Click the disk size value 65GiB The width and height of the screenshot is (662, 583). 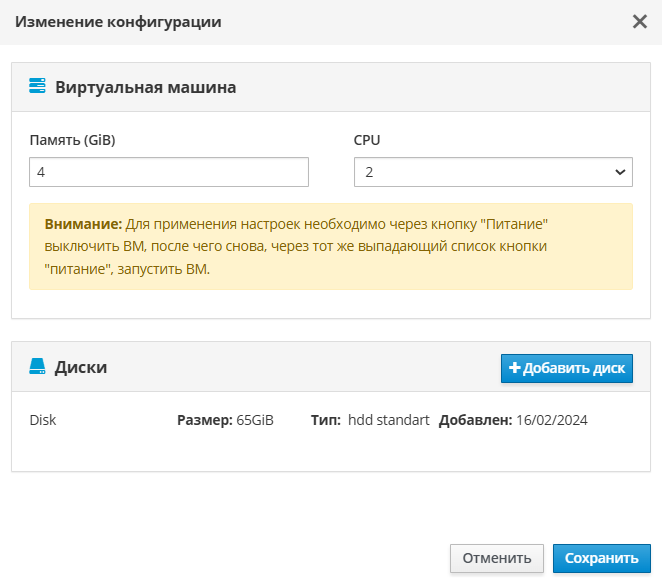coord(255,420)
